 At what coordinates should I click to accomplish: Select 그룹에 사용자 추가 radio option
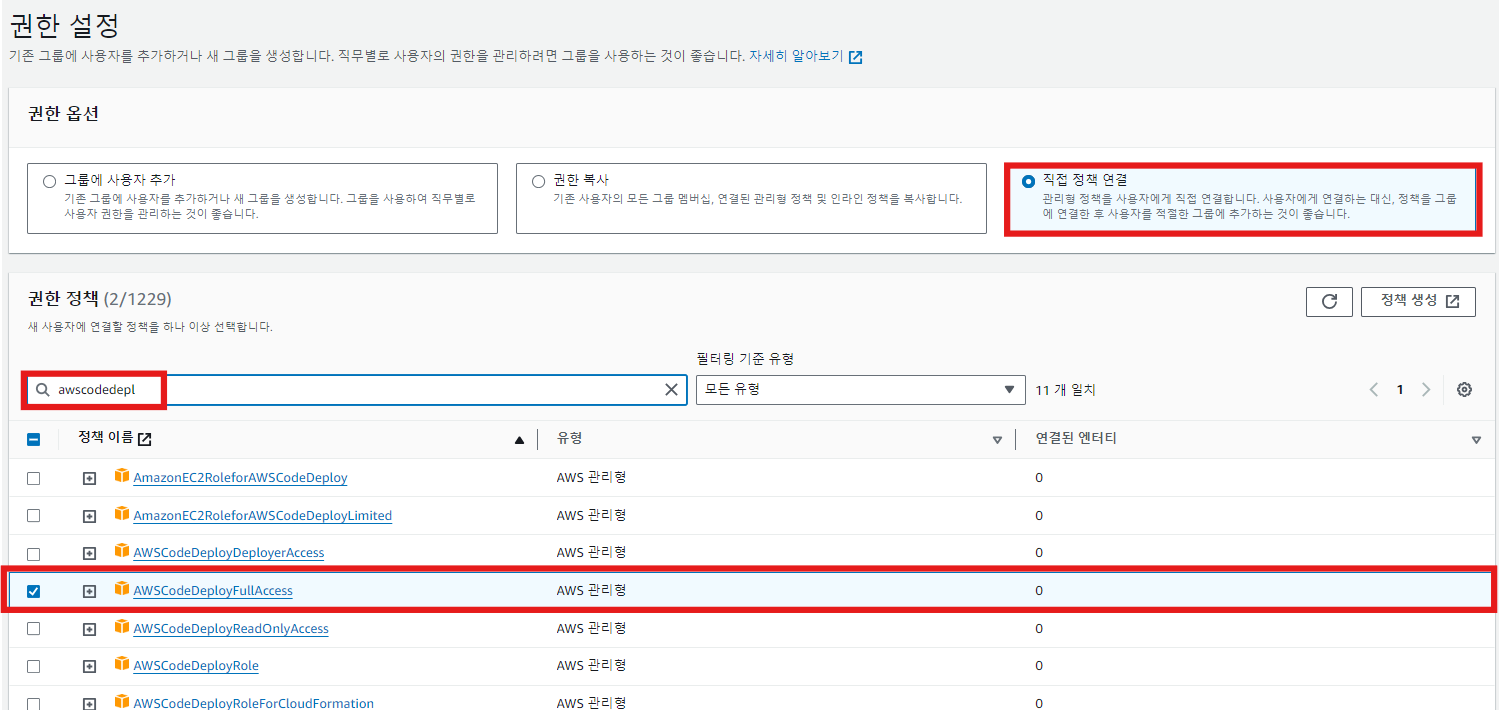point(50,182)
